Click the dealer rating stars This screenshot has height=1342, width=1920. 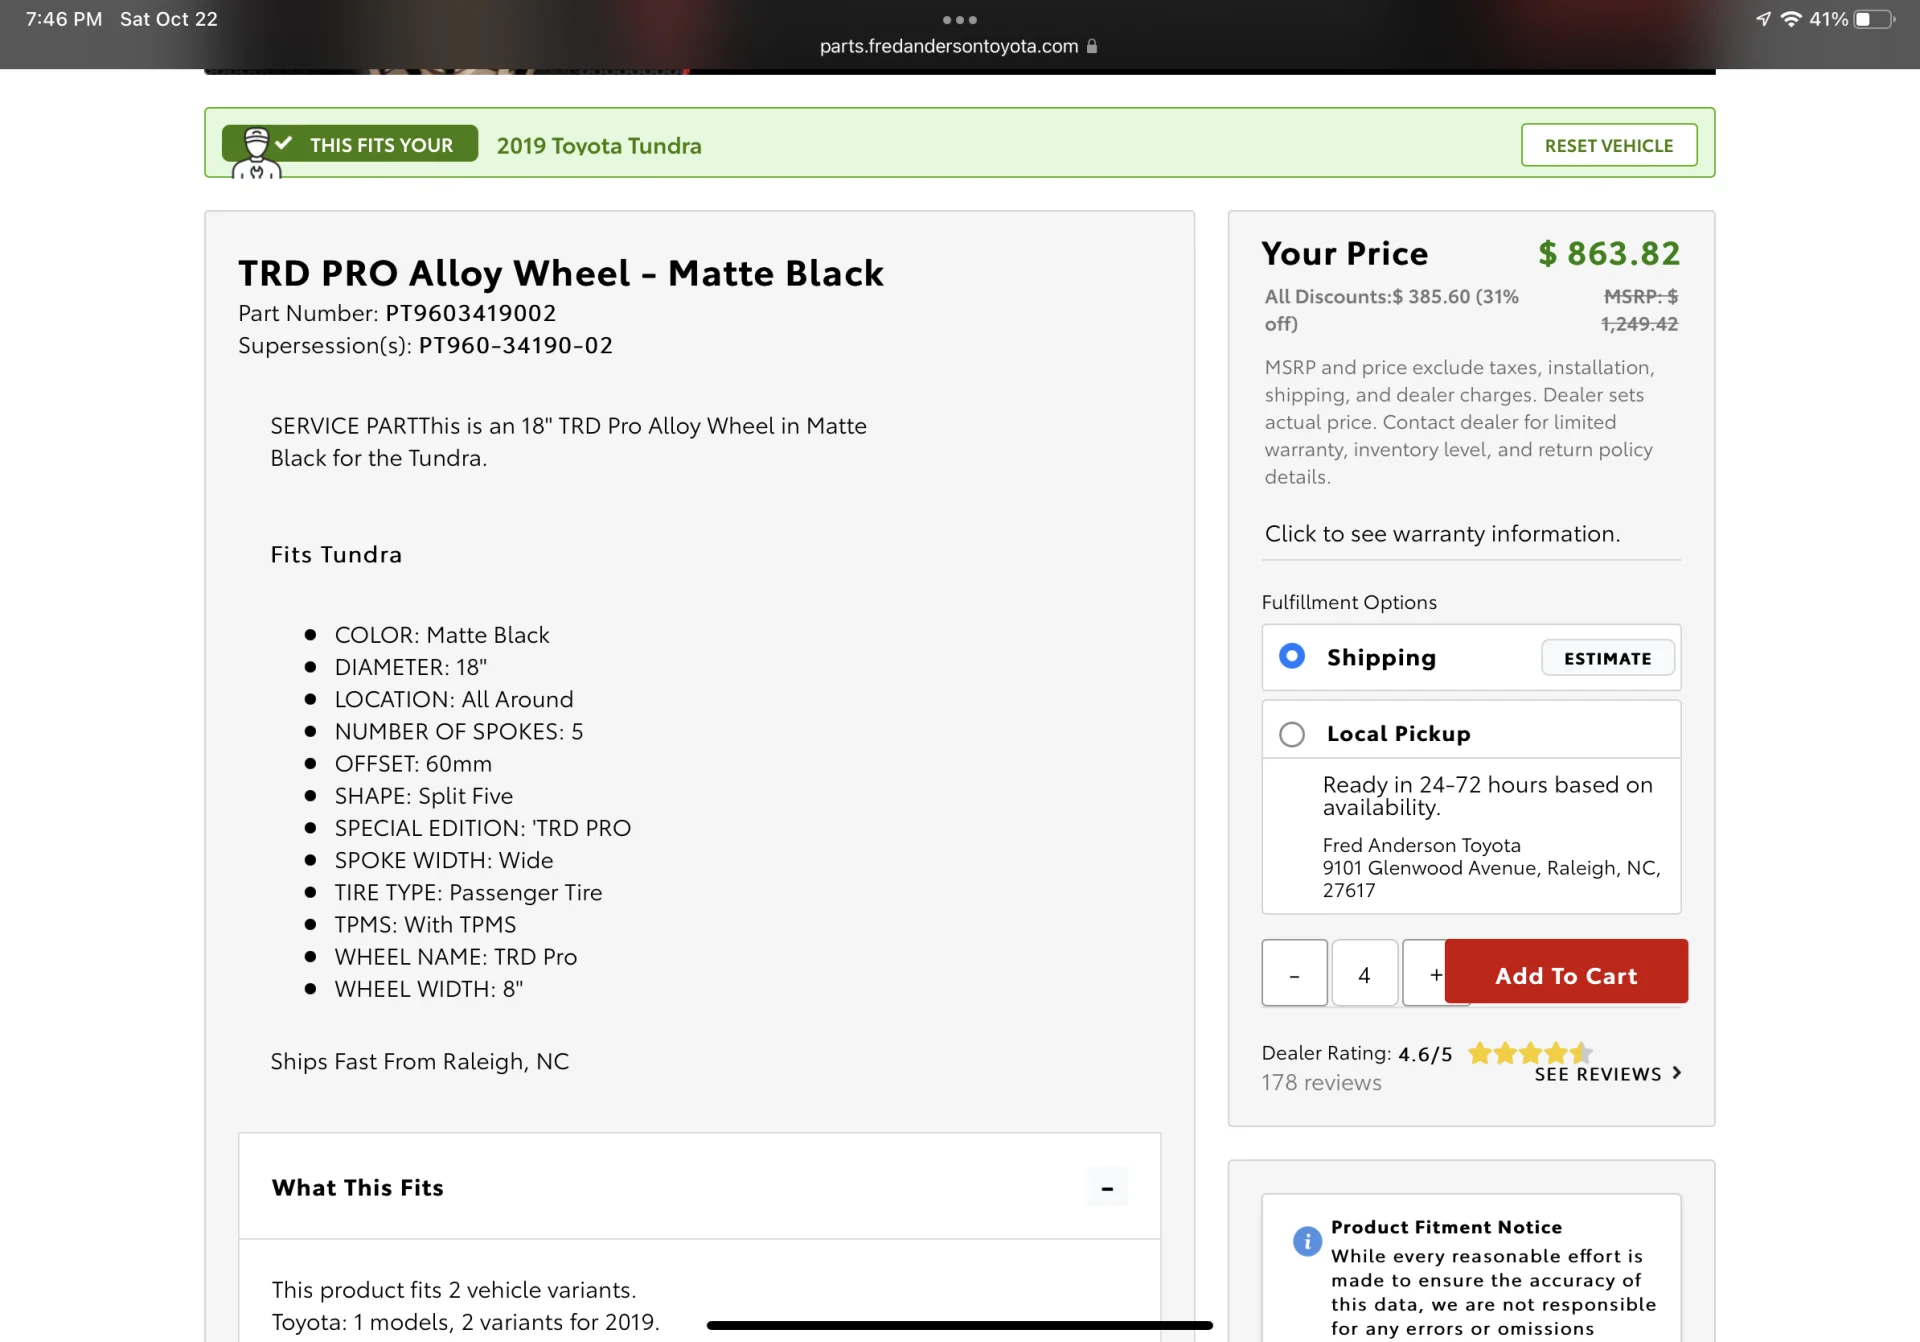pyautogui.click(x=1528, y=1053)
